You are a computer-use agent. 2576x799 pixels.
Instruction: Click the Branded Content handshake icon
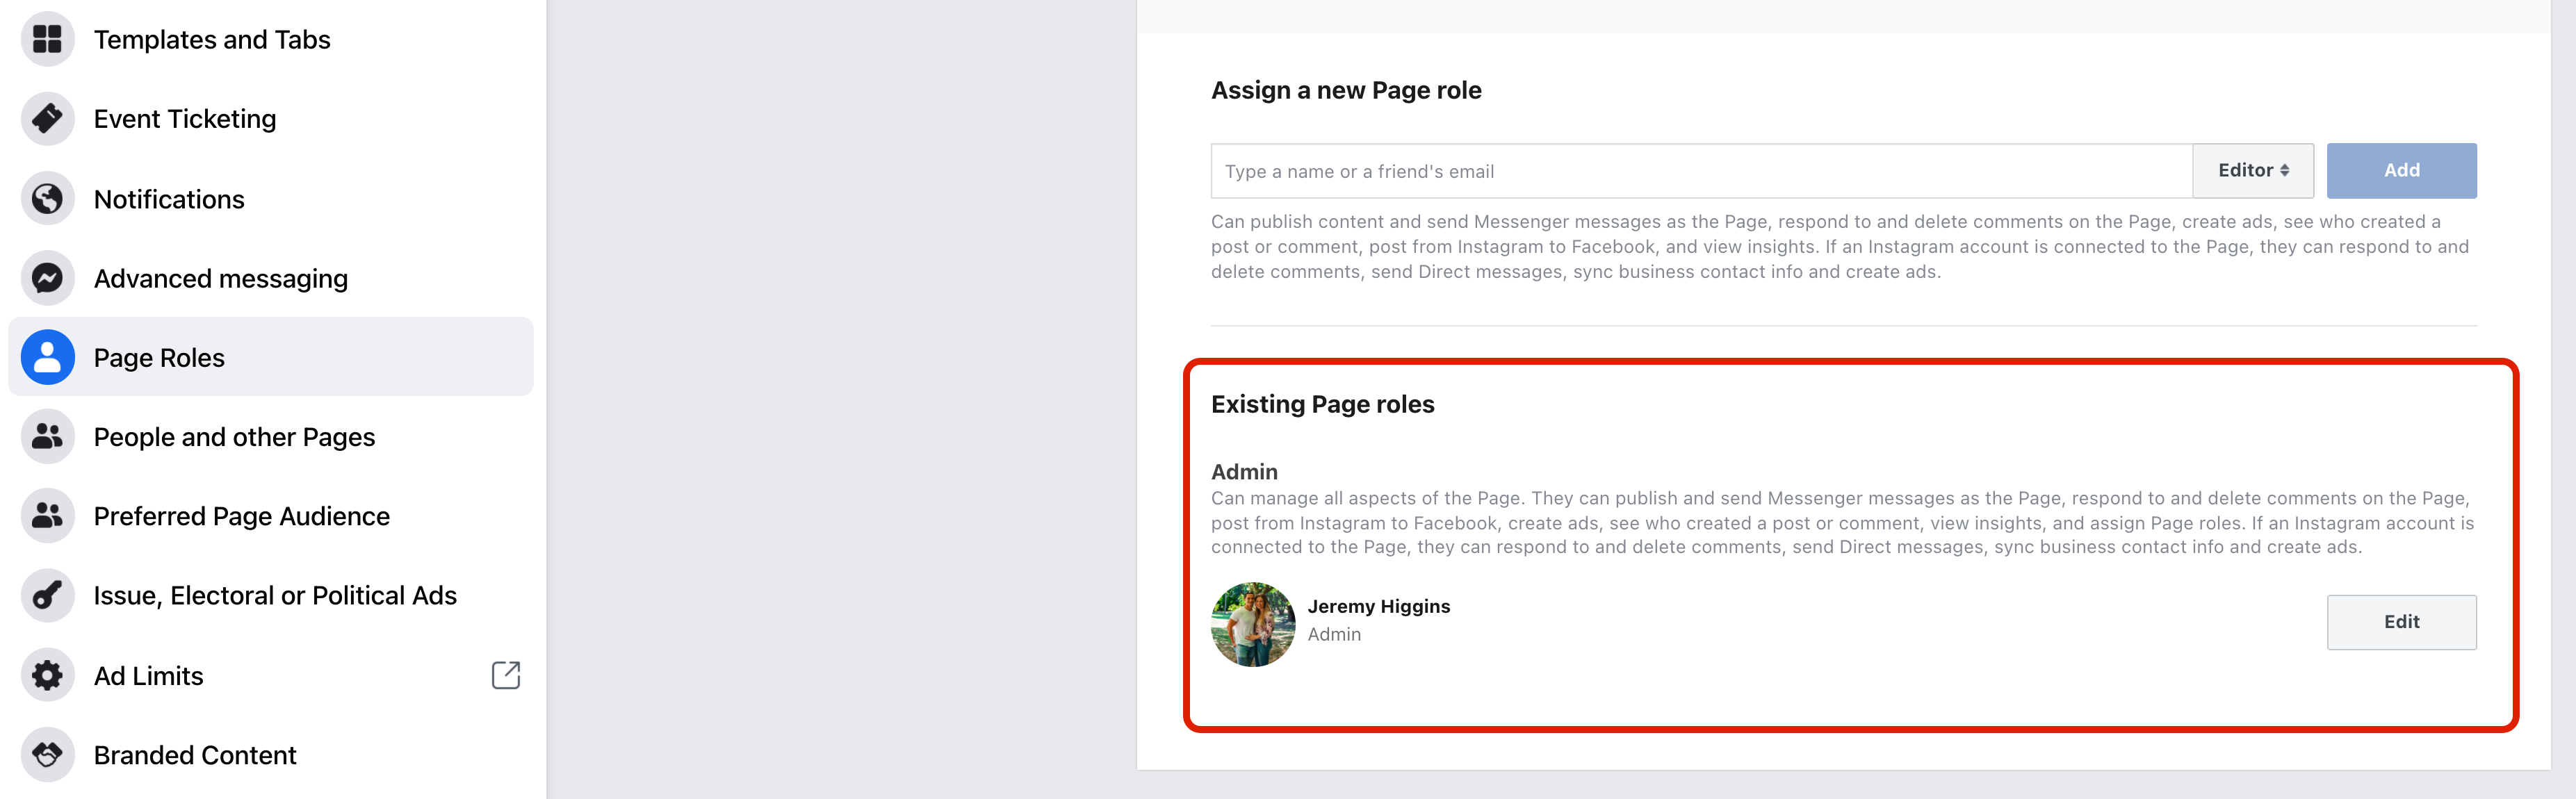point(47,754)
